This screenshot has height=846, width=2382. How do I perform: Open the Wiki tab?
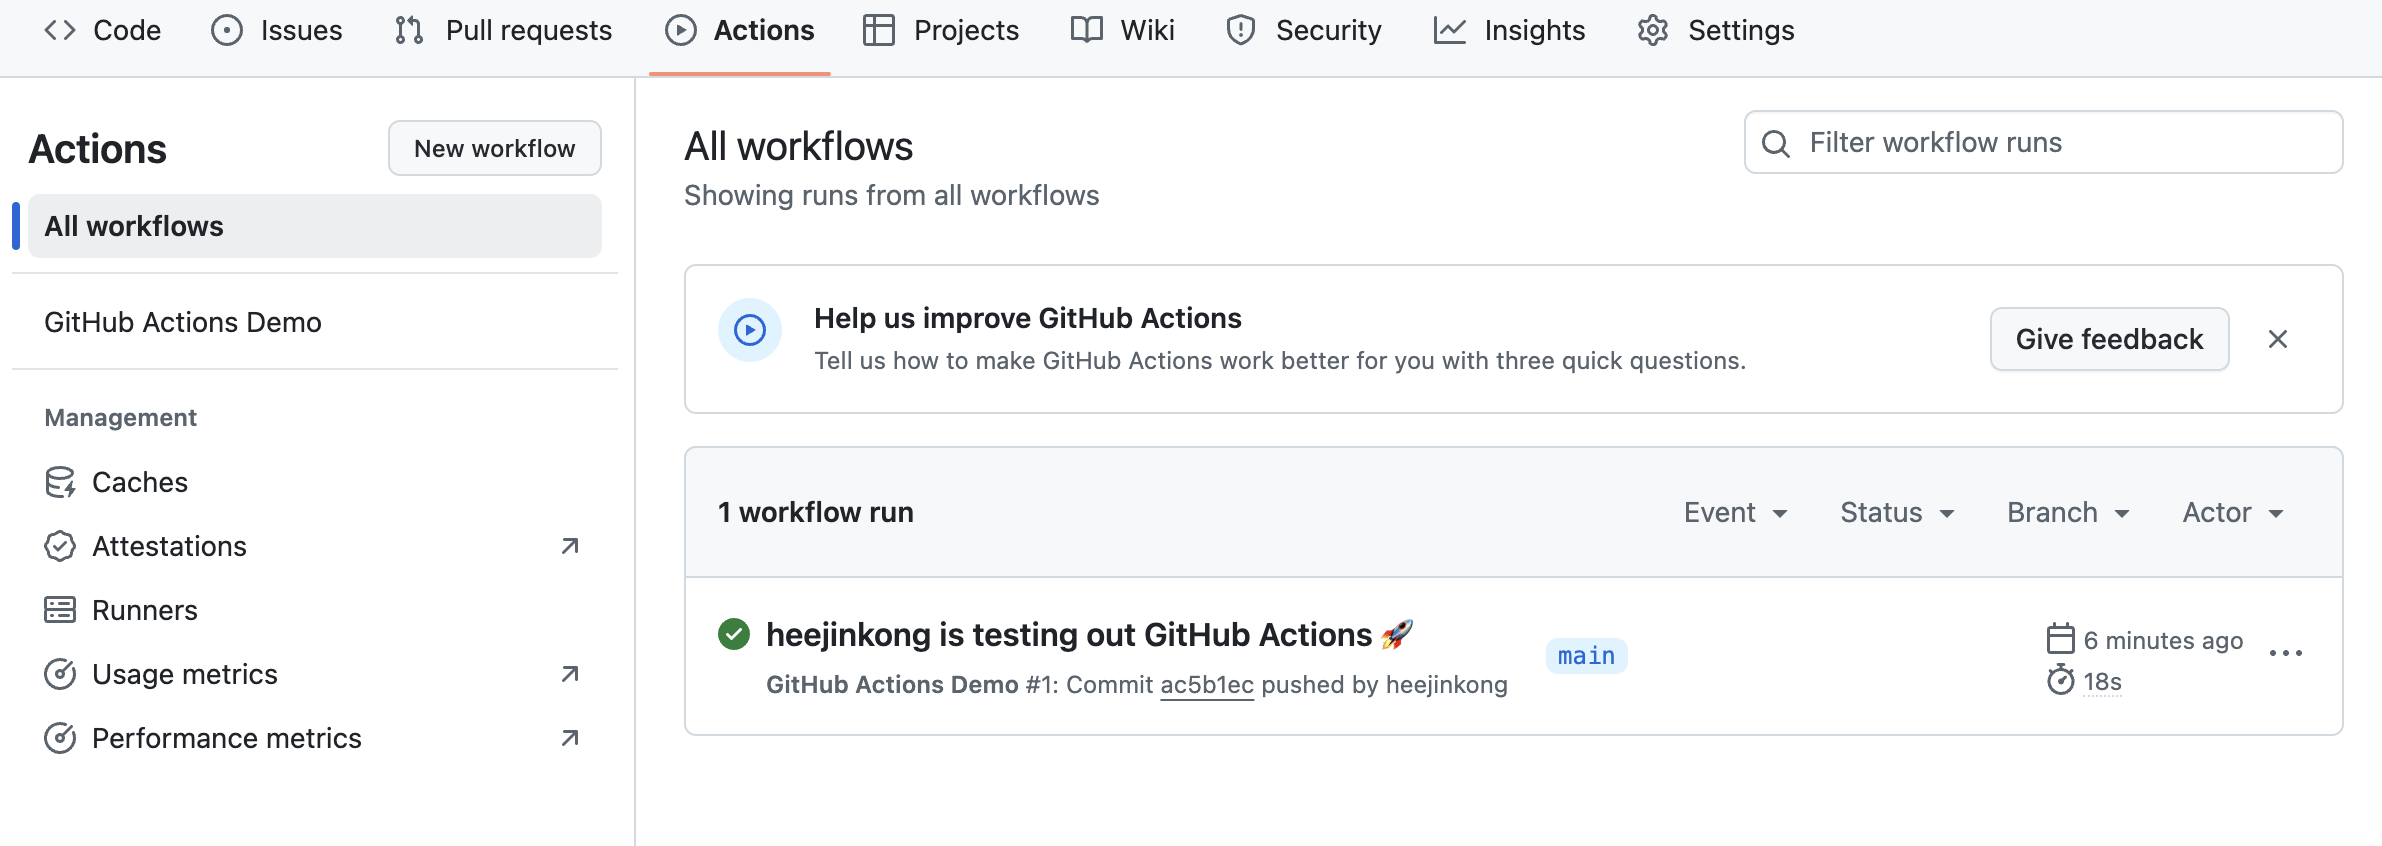tap(1123, 30)
